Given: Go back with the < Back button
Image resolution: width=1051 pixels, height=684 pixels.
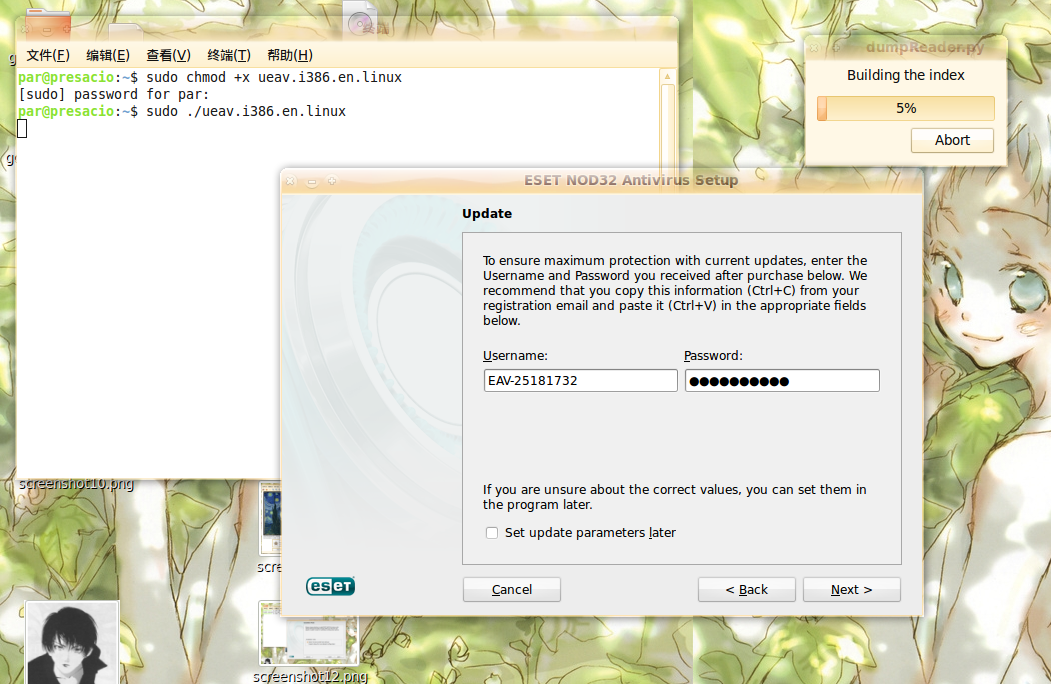Looking at the screenshot, I should 747,589.
